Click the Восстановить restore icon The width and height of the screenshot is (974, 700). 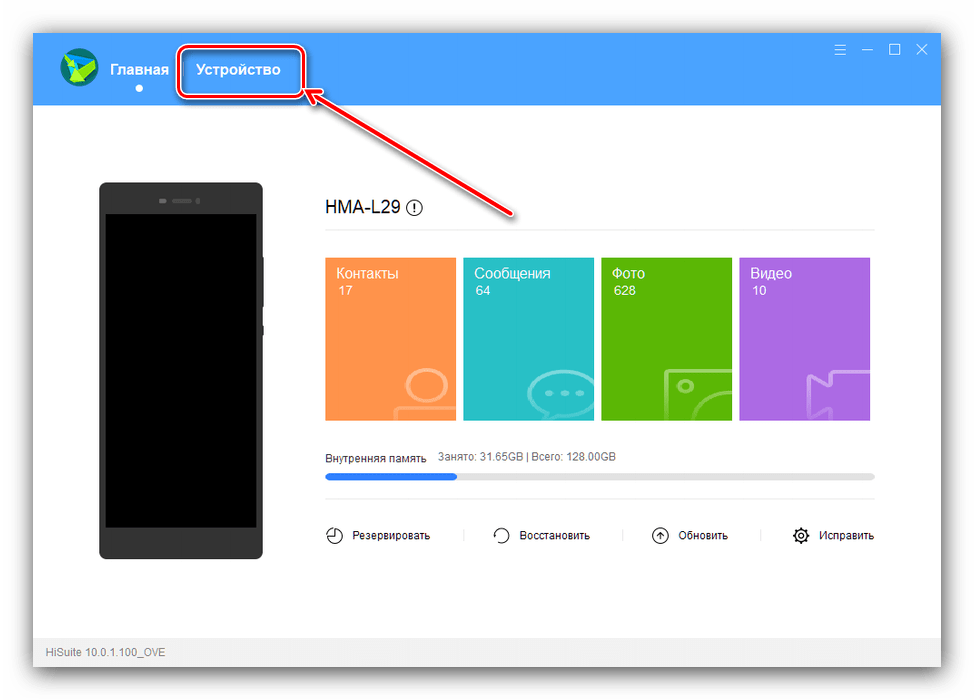[501, 535]
